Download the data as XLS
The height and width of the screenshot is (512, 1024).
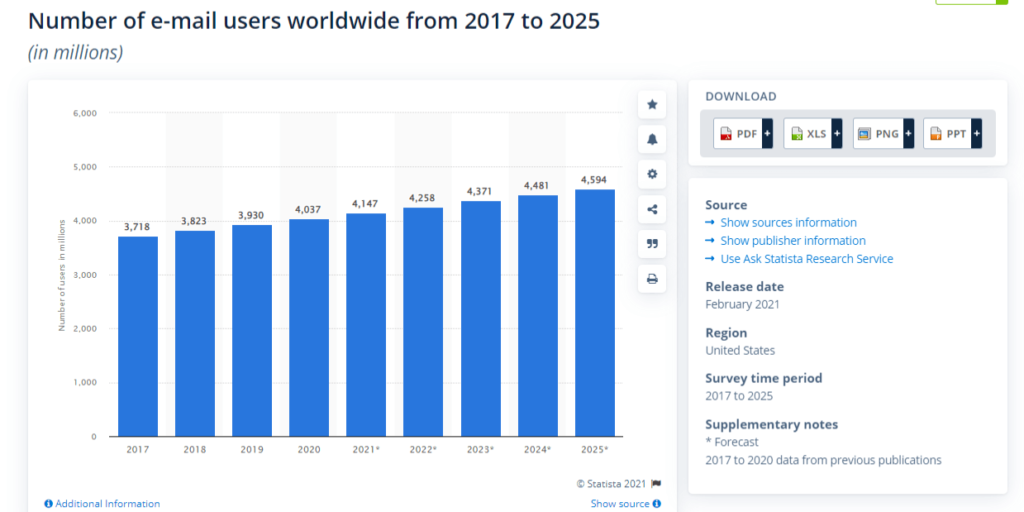pos(808,134)
